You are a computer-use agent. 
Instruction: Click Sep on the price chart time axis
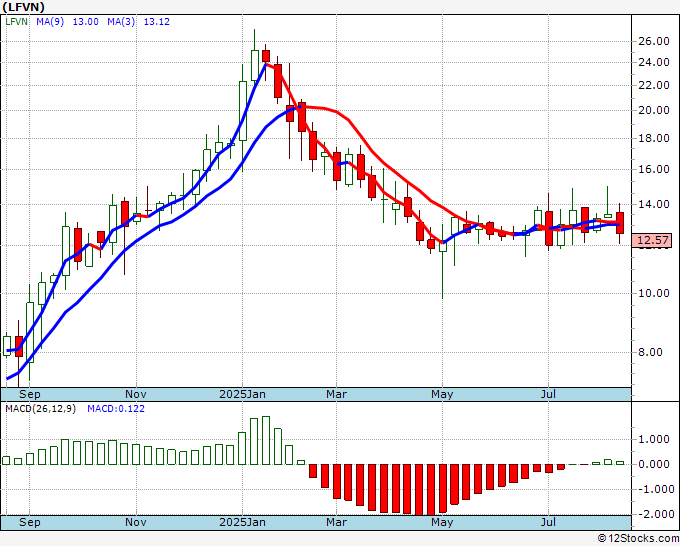point(29,394)
